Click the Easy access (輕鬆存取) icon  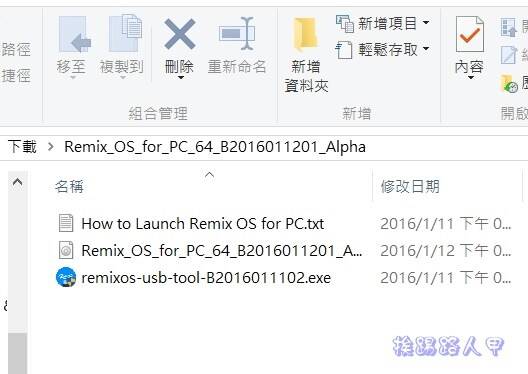[x=344, y=50]
